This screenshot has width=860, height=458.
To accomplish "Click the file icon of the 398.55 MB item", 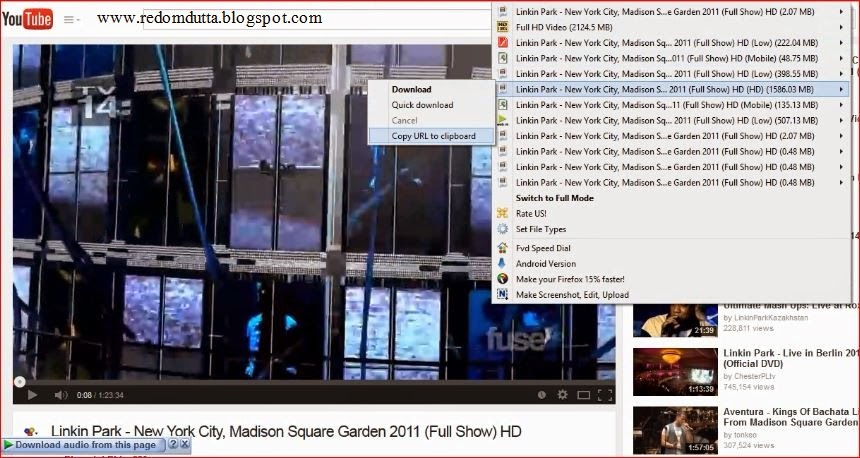I will tap(502, 73).
